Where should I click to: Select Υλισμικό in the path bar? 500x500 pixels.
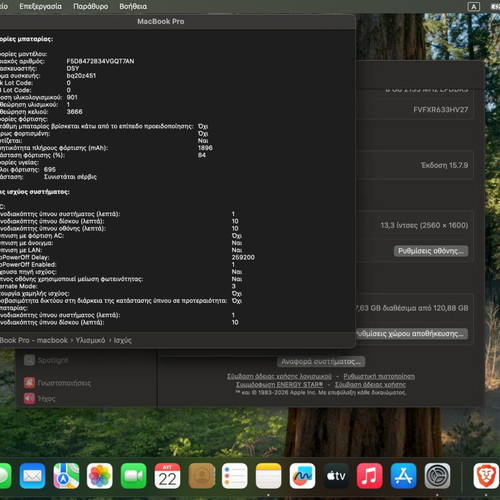[90, 340]
